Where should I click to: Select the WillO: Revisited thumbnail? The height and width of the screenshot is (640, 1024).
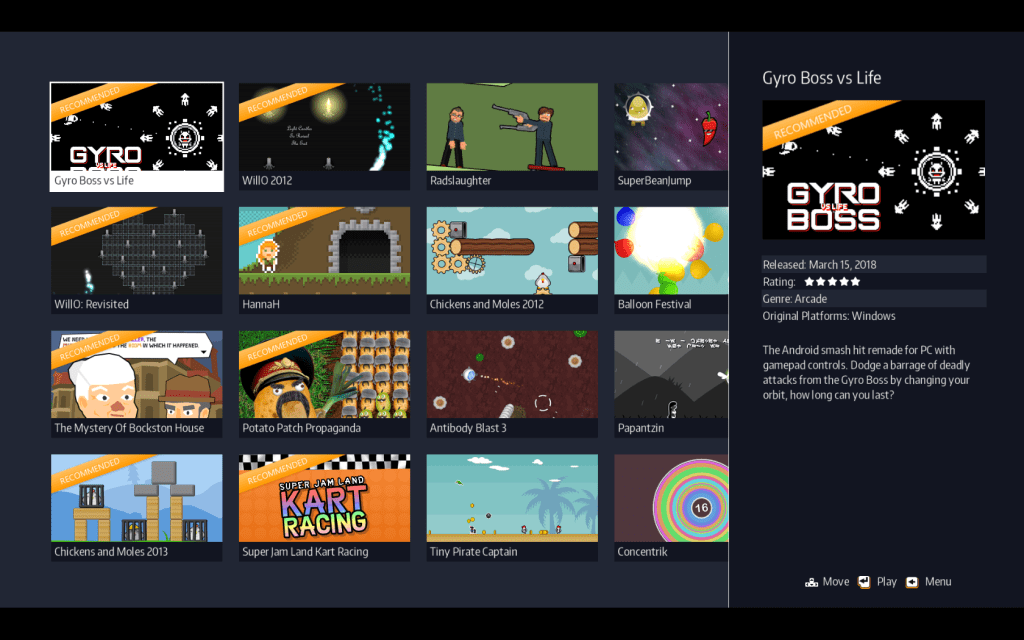[x=137, y=260]
